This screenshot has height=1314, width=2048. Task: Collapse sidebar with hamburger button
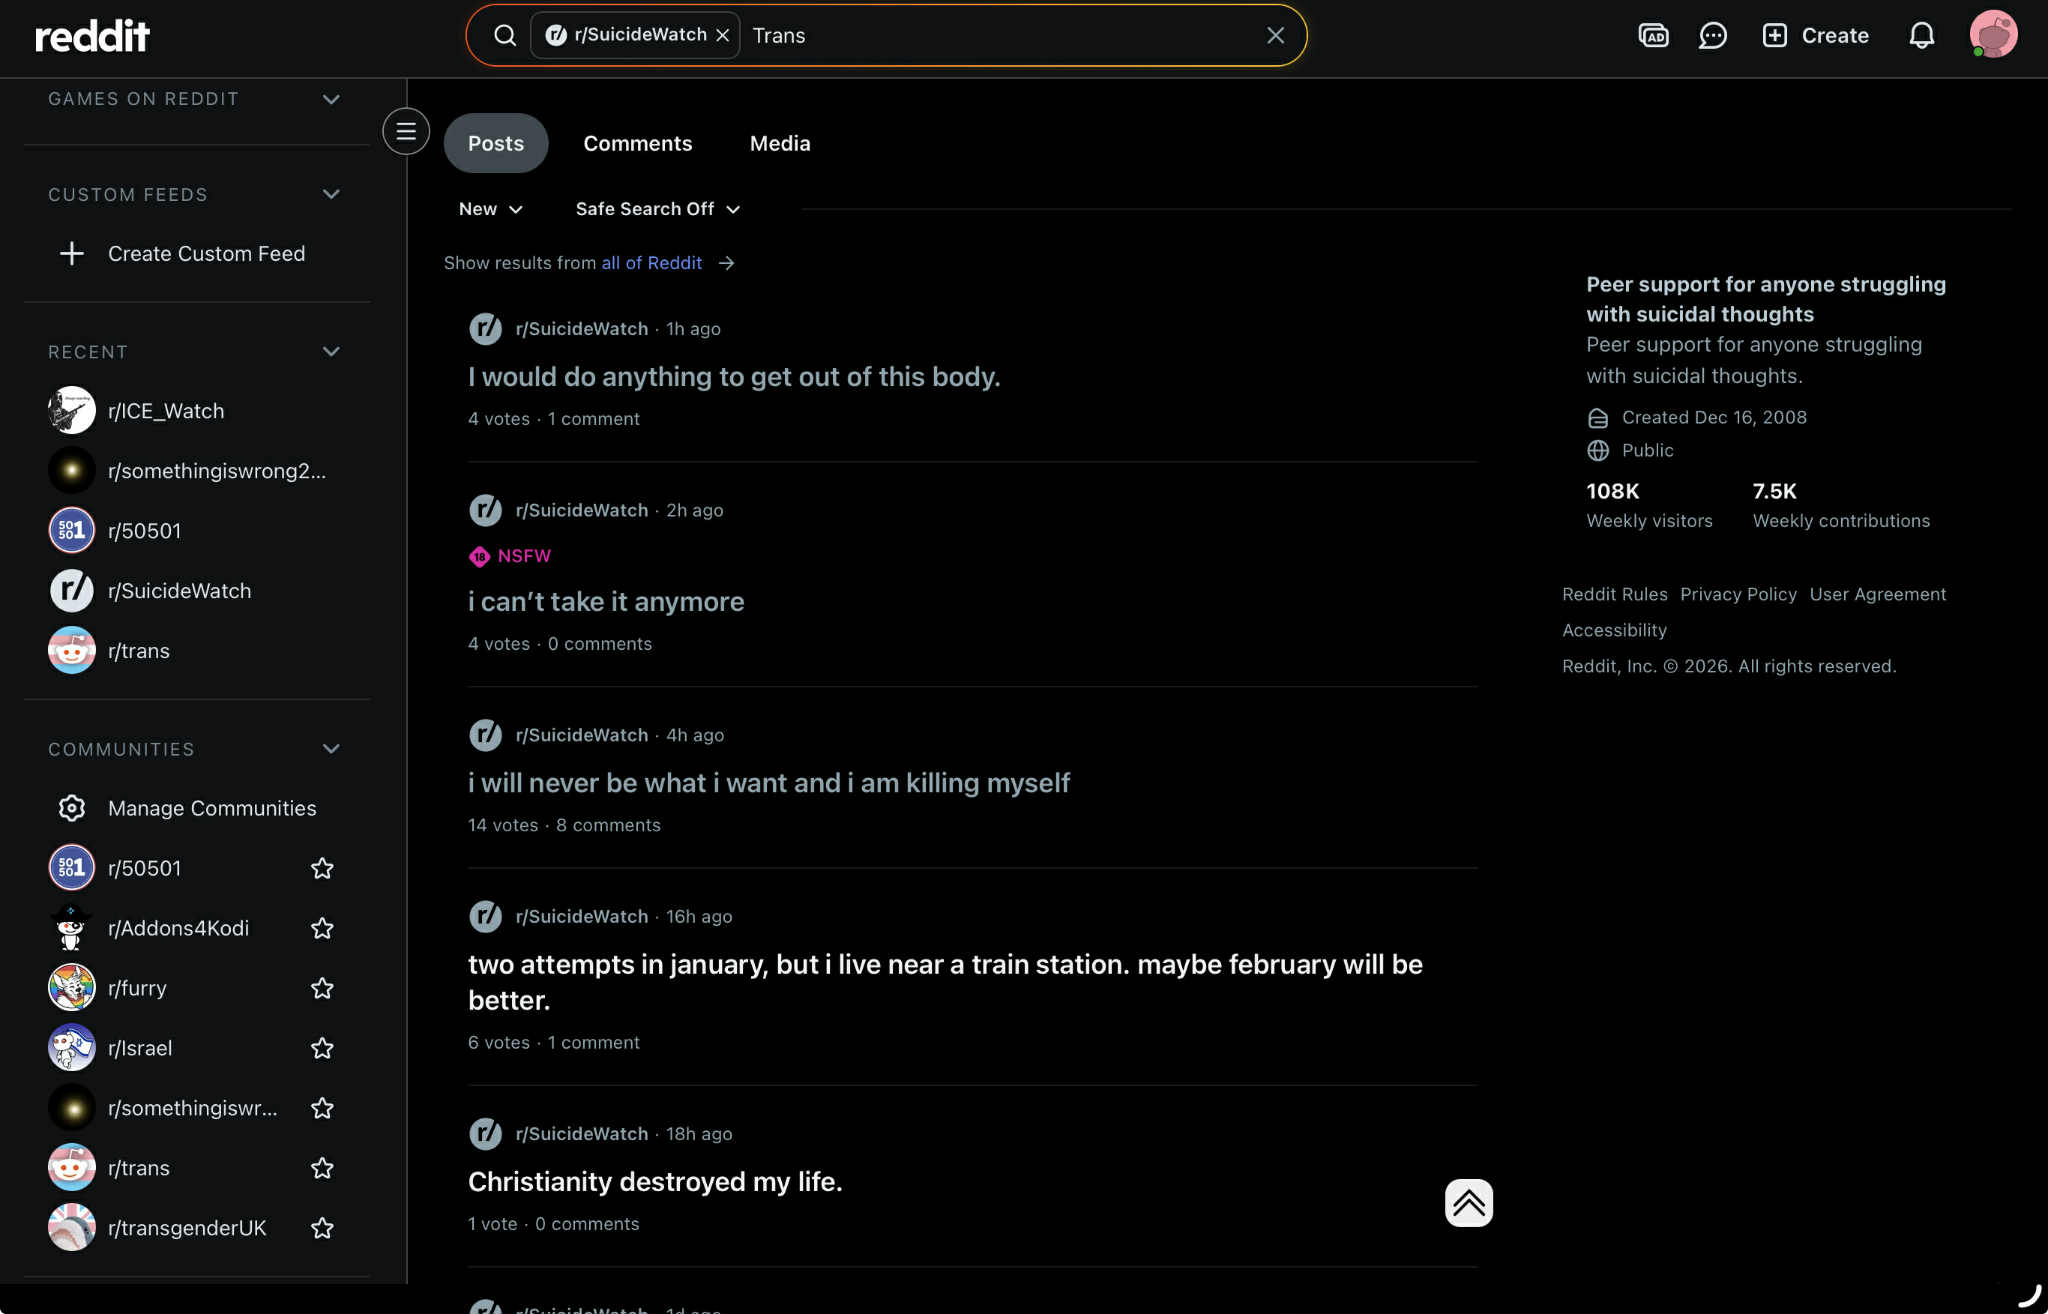point(406,131)
